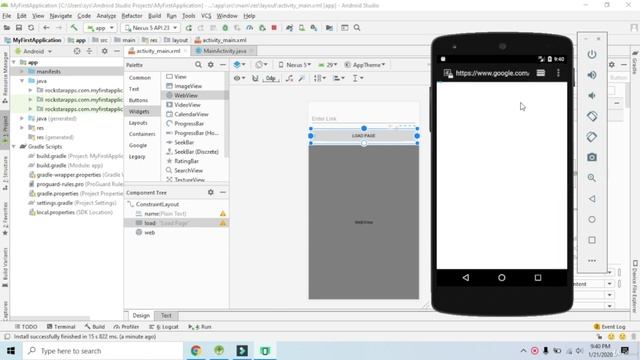The width and height of the screenshot is (640, 360).
Task: Click emulator sidebar home circle
Action: pos(592,220)
